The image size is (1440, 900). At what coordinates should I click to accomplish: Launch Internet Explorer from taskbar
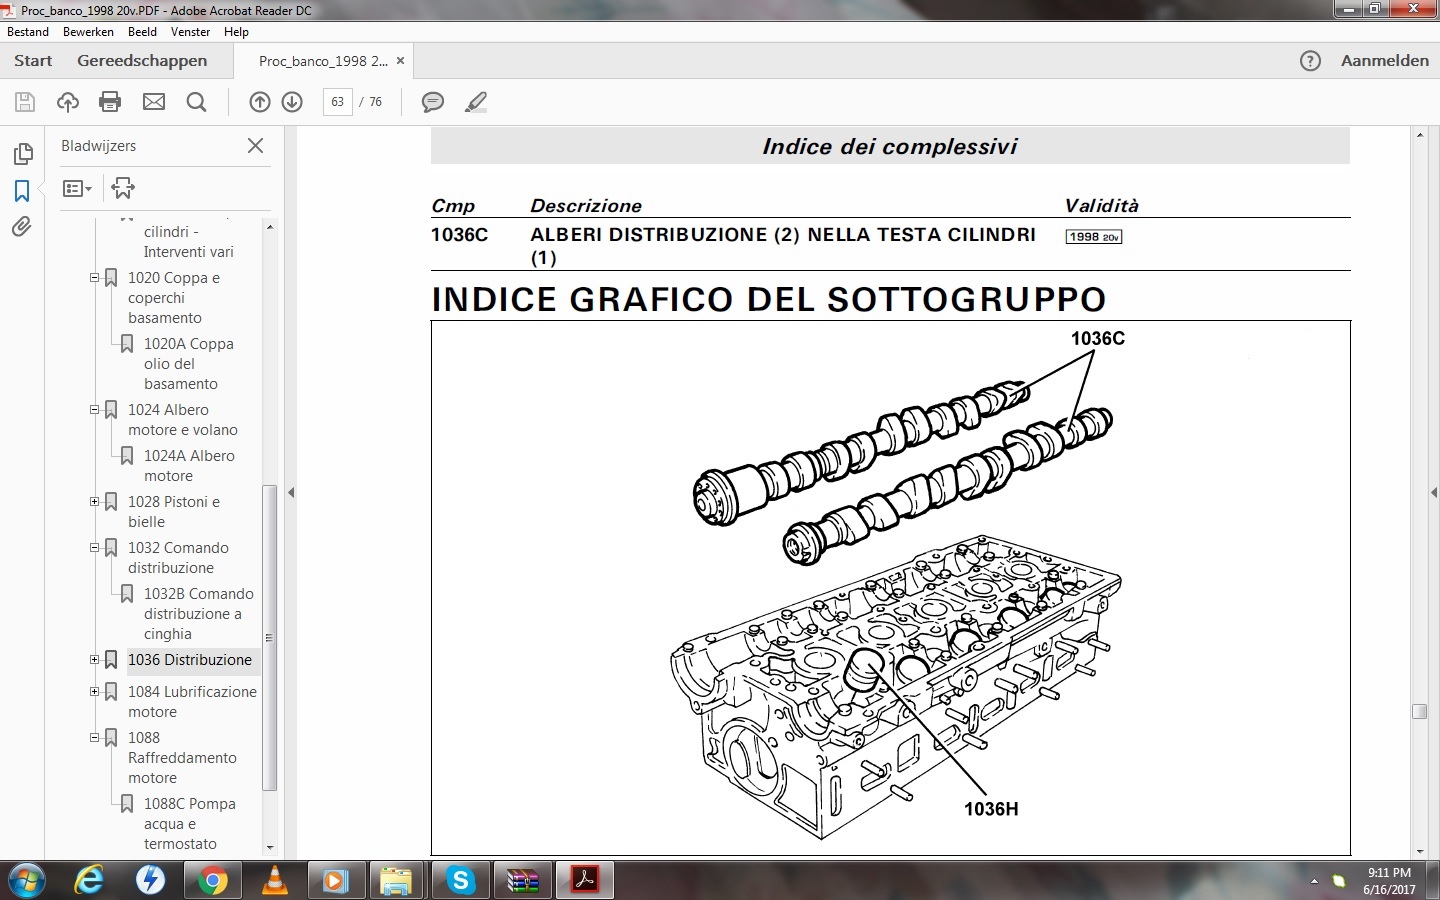90,881
